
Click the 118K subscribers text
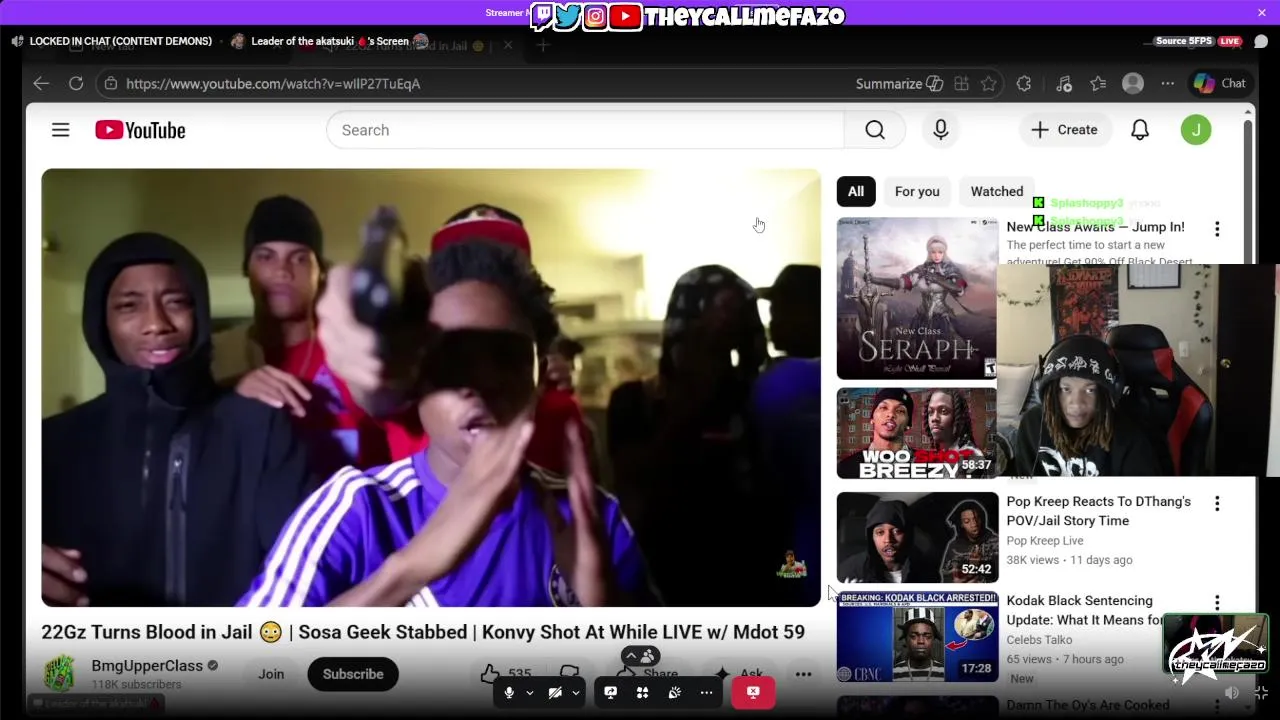point(136,685)
